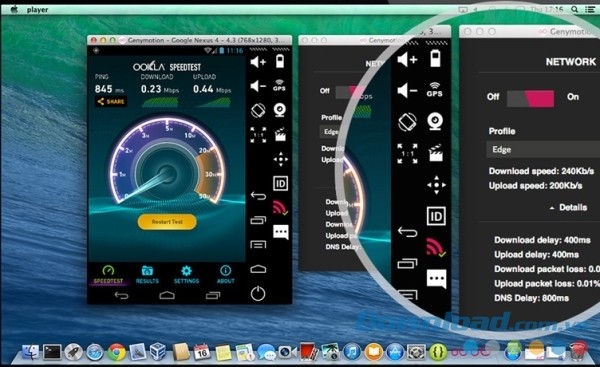This screenshot has height=367, width=600.
Task: Click volume down icon in Nexus 4 window toolbar
Action: pos(258,86)
